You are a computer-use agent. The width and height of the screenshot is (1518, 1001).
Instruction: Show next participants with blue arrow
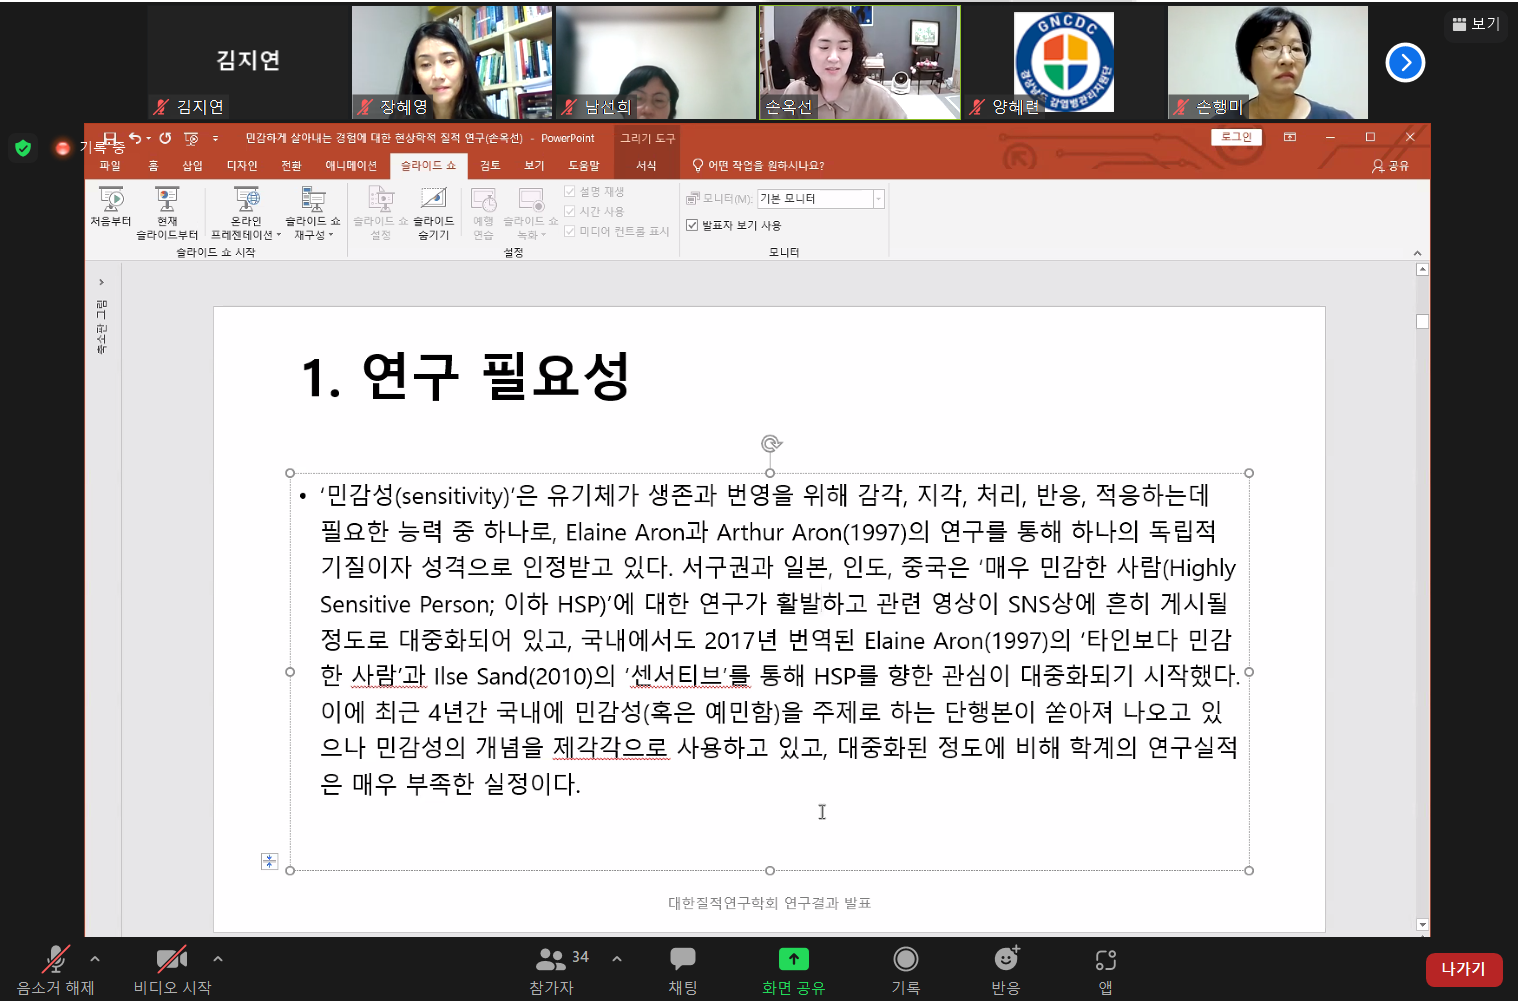(1405, 63)
